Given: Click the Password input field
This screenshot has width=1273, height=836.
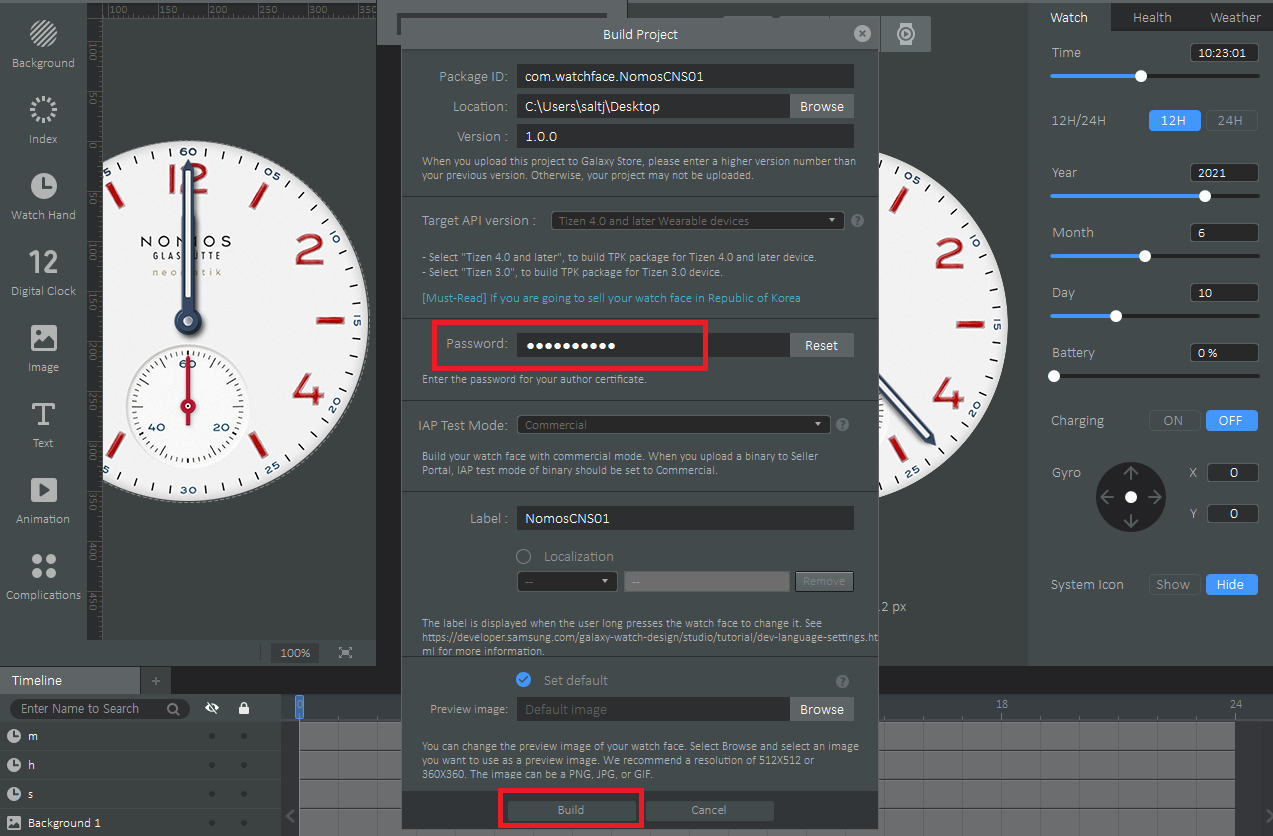Looking at the screenshot, I should pyautogui.click(x=653, y=345).
